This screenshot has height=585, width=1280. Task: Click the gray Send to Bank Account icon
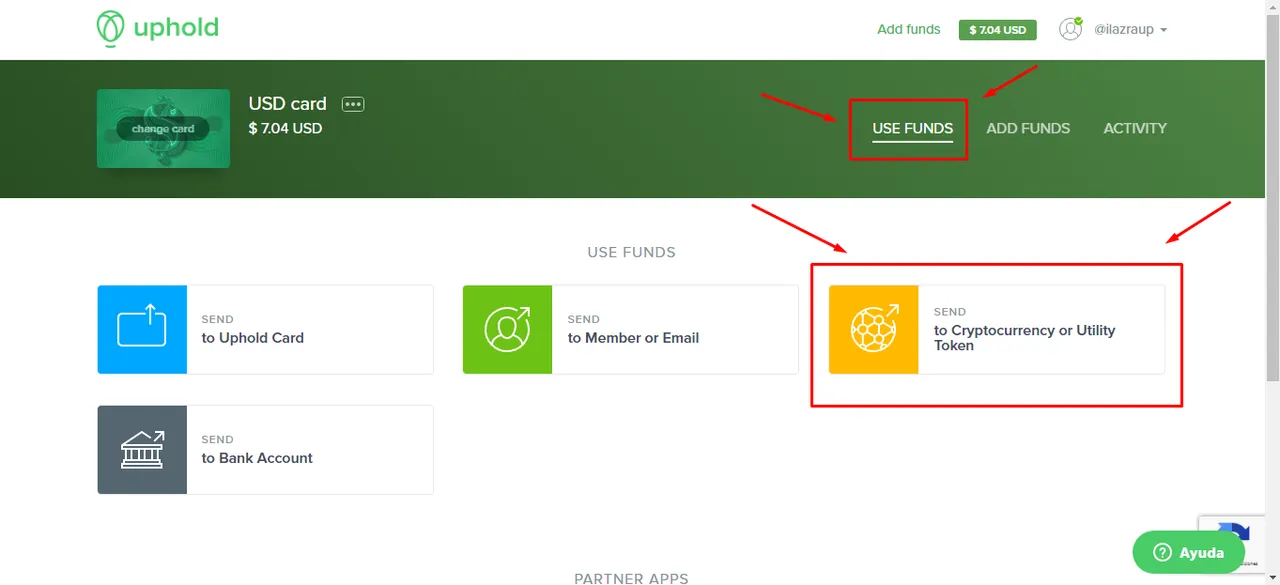point(142,450)
